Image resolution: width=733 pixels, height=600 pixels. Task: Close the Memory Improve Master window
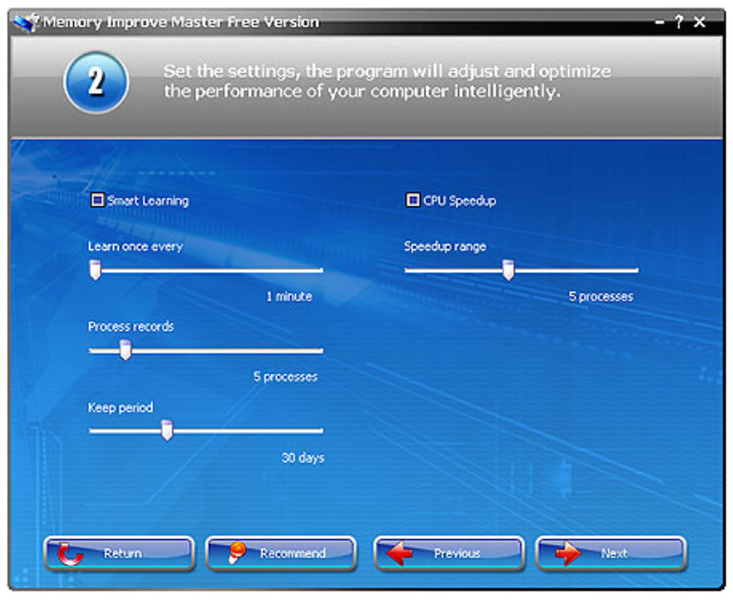pyautogui.click(x=699, y=22)
